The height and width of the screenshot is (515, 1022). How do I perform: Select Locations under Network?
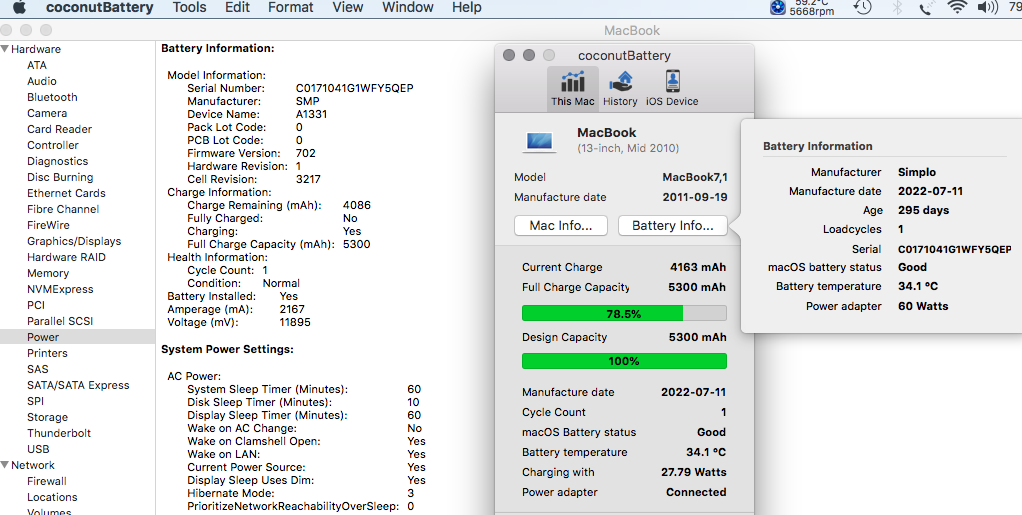[52, 497]
